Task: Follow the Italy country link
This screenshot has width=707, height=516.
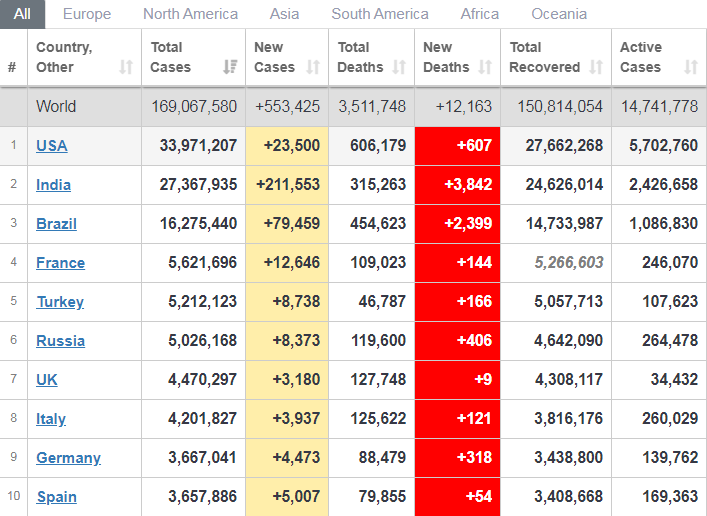Action: [51, 419]
